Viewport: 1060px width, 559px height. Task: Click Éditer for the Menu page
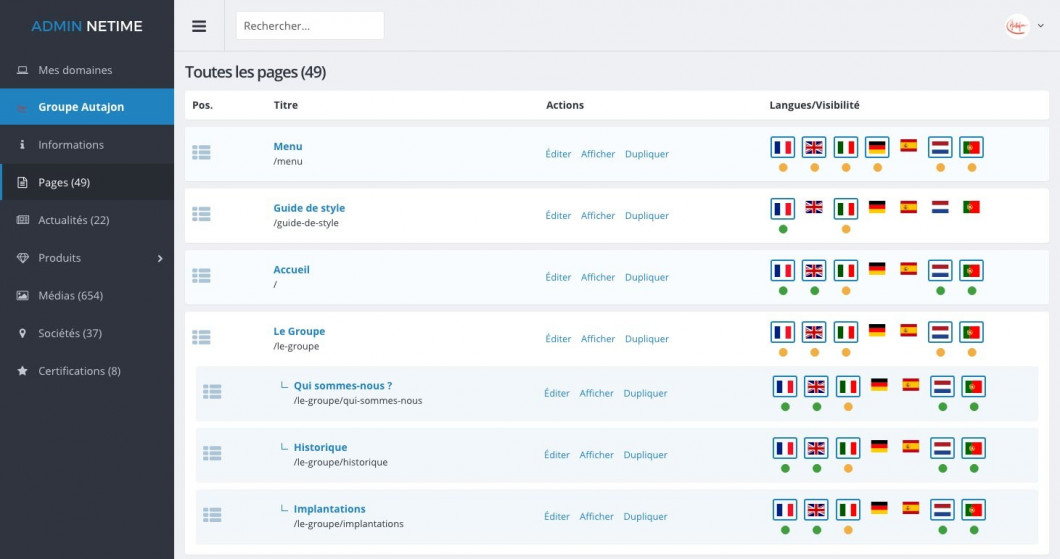pos(558,154)
